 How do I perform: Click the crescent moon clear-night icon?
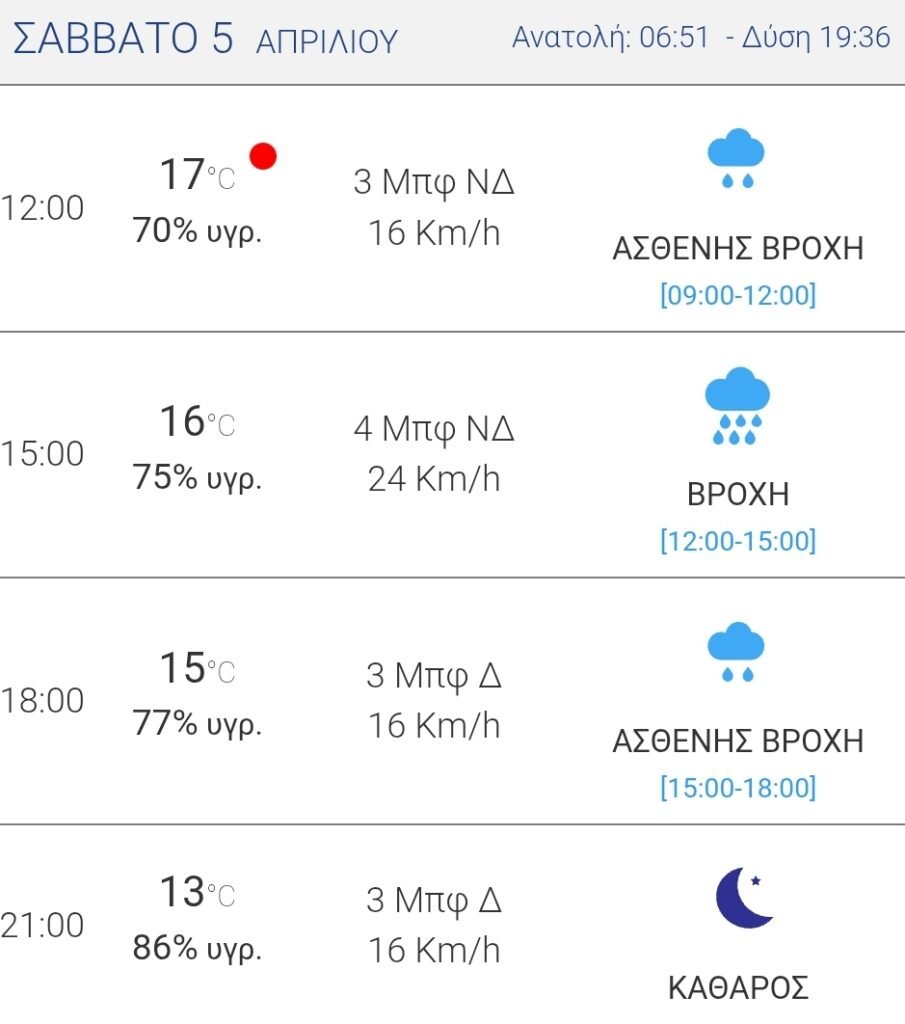coord(744,897)
